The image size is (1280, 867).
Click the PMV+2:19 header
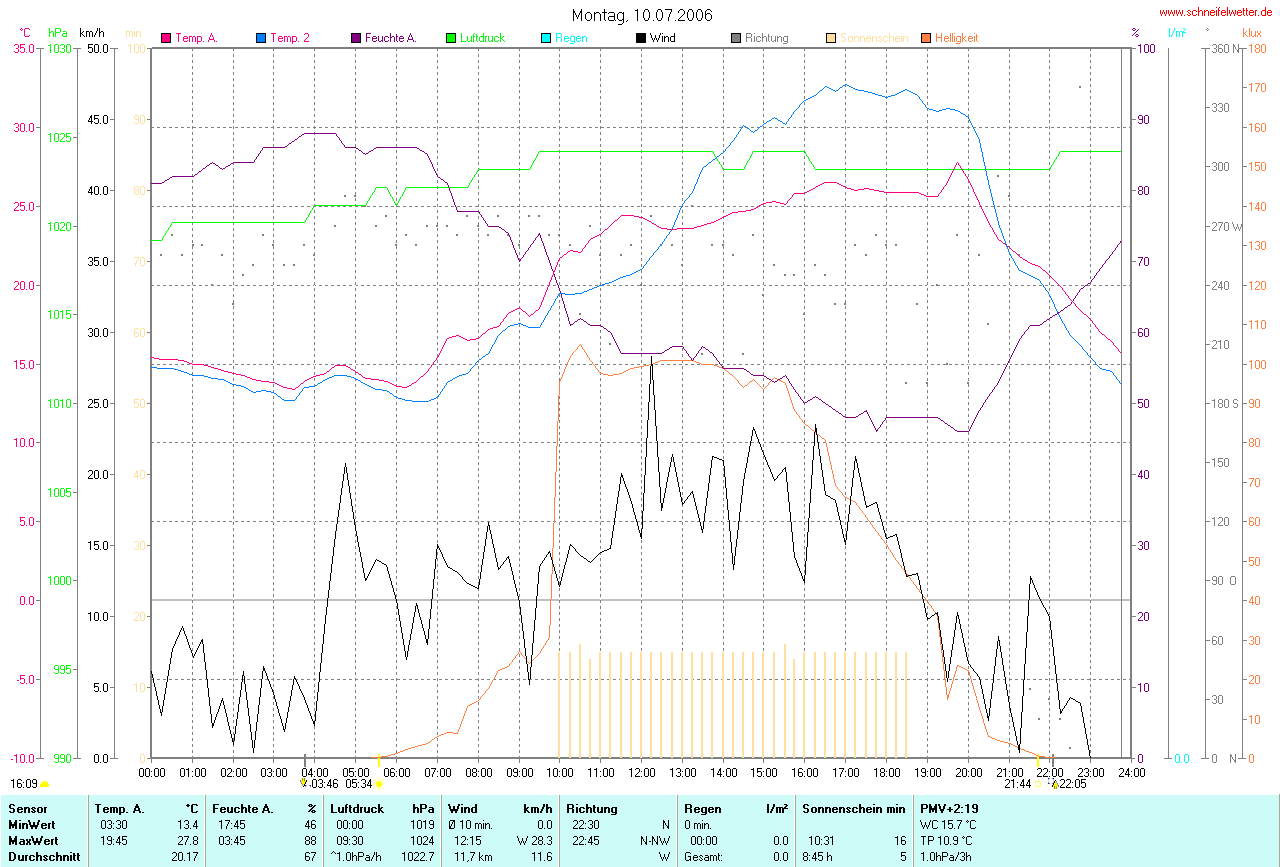(950, 808)
